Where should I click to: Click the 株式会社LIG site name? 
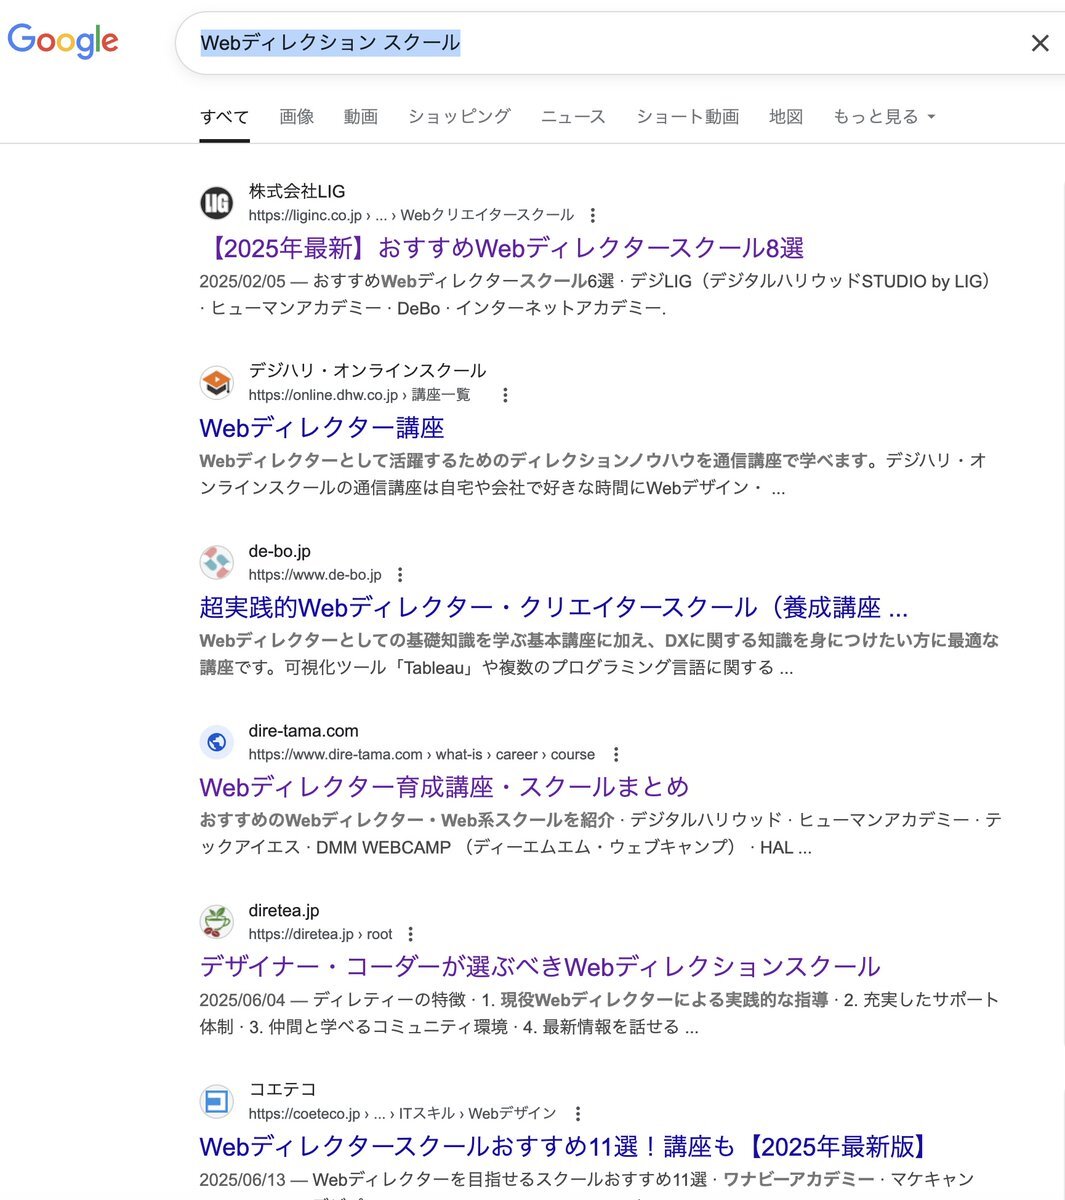pyautogui.click(x=297, y=191)
